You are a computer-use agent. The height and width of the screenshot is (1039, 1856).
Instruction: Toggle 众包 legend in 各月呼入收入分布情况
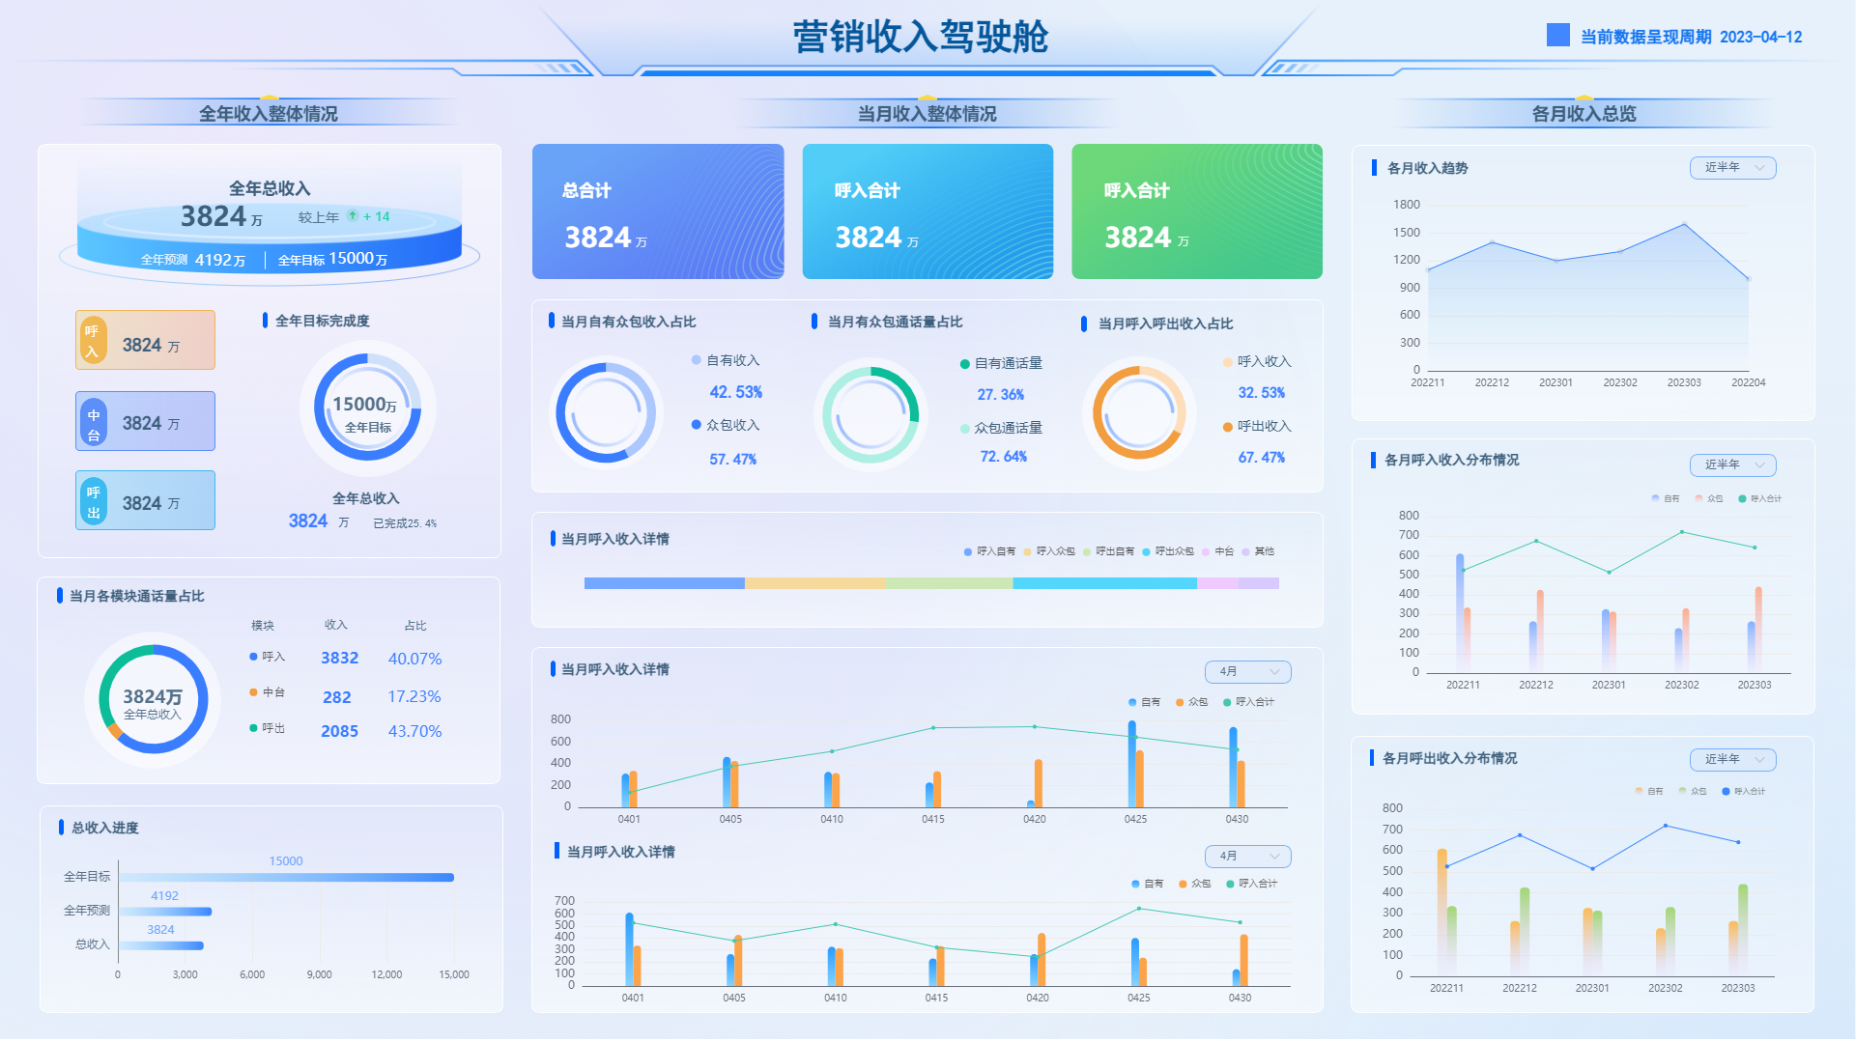click(x=1709, y=498)
